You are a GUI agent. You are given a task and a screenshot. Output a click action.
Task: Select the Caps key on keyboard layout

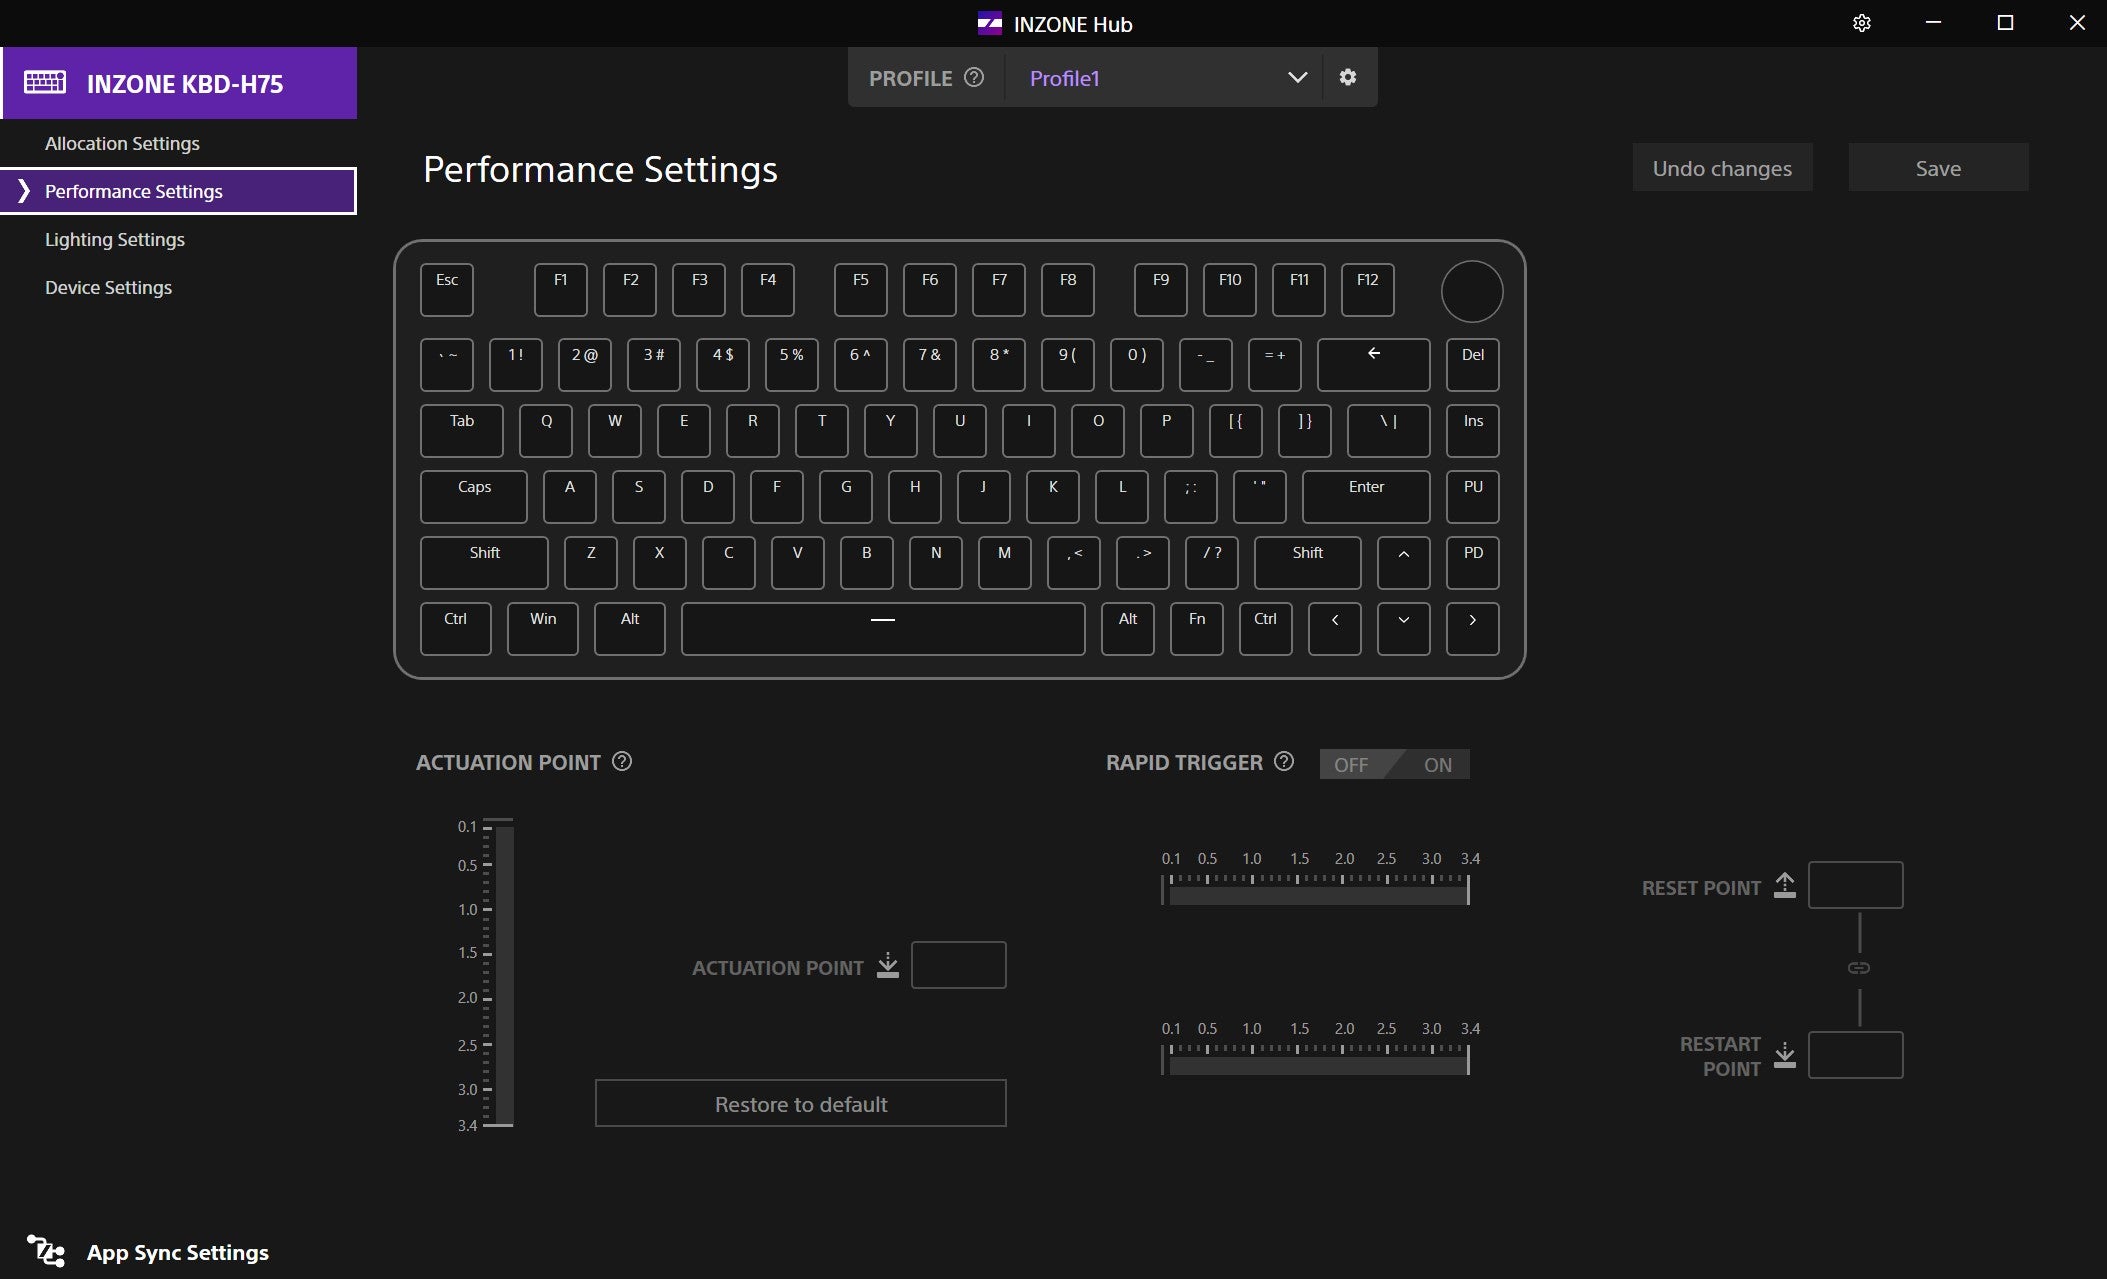pyautogui.click(x=473, y=496)
